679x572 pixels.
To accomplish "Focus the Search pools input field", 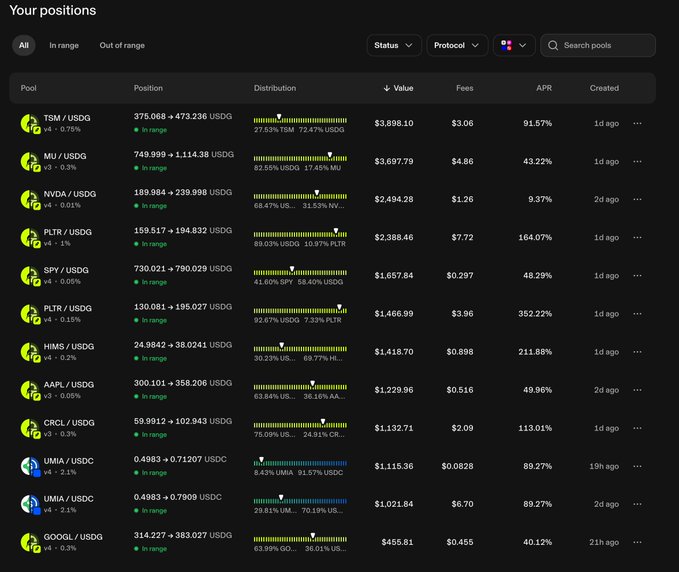I will pos(598,45).
